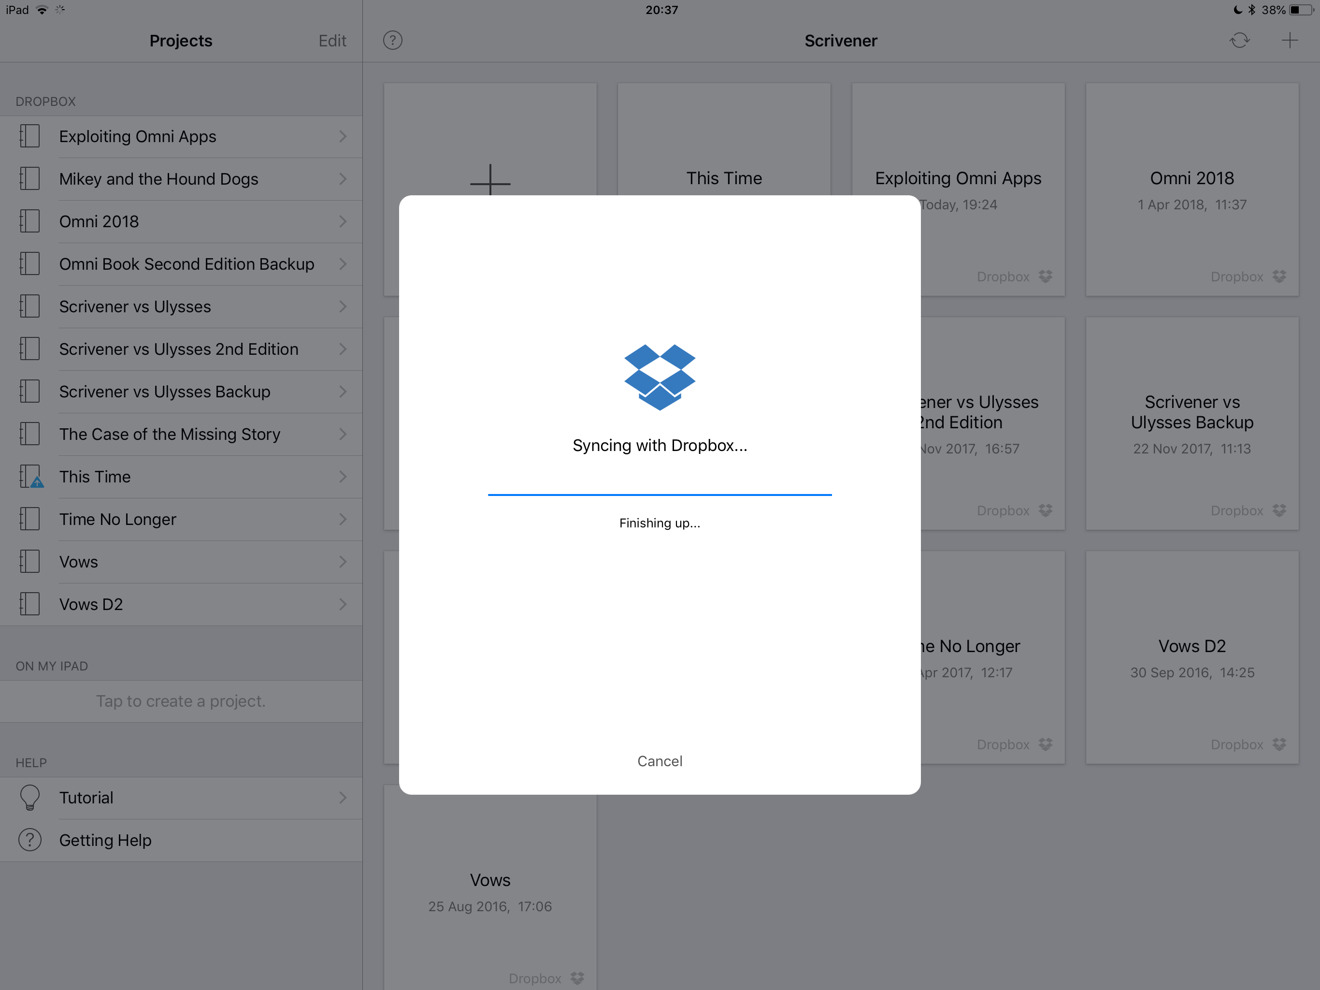Screen dimensions: 1320x990
Task: Tap the binder icon beside Mikey and the Hound Dogs
Action: coord(30,179)
